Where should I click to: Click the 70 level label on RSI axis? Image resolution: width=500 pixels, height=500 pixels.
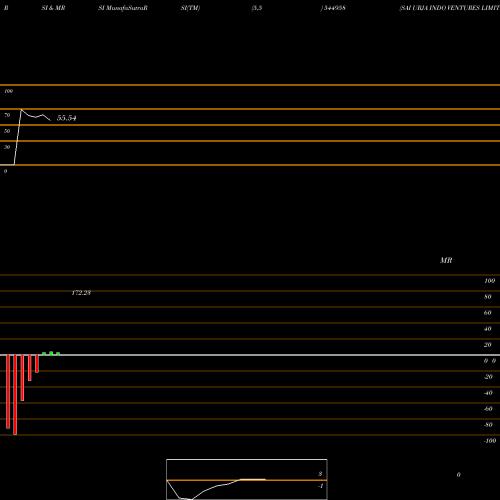click(x=7, y=115)
